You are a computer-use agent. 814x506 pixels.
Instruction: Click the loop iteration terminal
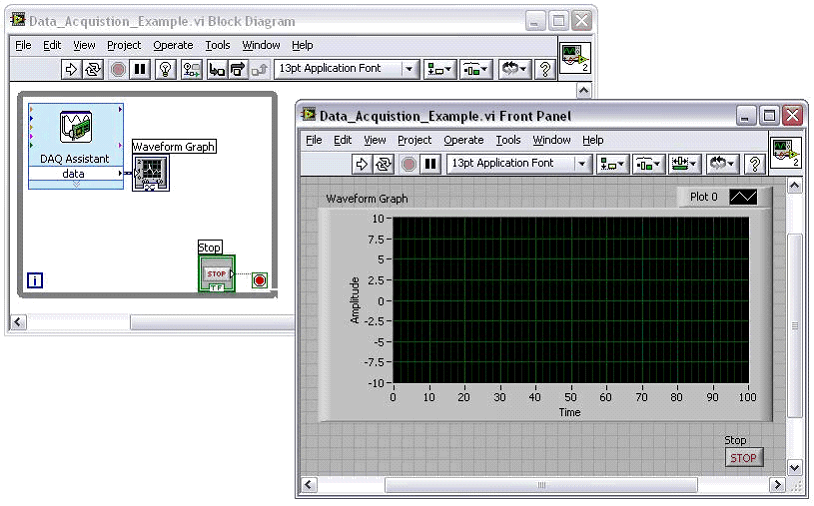pyautogui.click(x=36, y=281)
